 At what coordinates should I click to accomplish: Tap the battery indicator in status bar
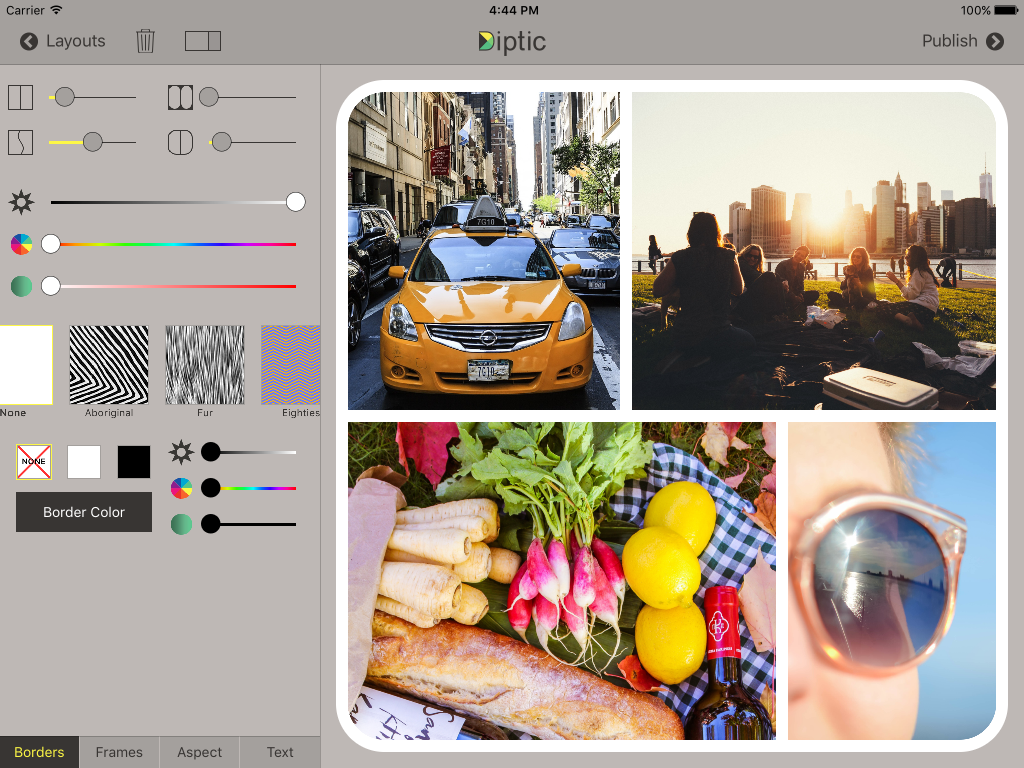point(1006,10)
